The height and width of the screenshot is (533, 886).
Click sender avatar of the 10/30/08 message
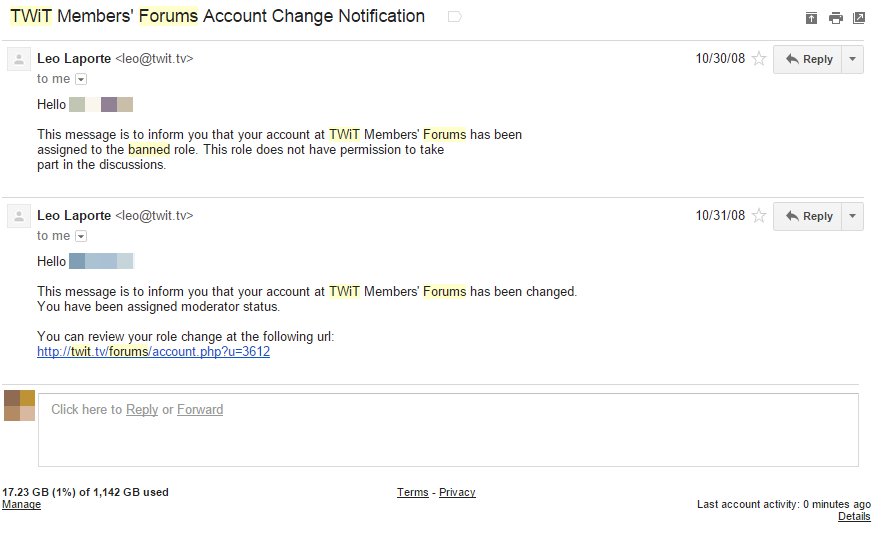pos(19,59)
